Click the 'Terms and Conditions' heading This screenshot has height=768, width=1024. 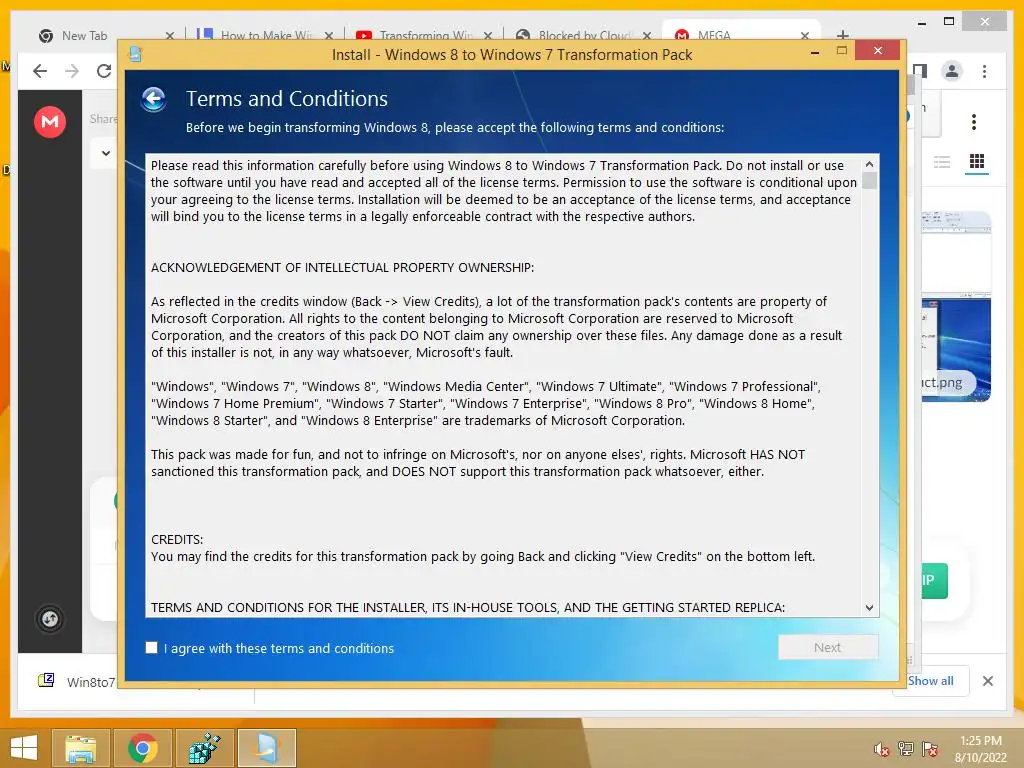coord(287,99)
